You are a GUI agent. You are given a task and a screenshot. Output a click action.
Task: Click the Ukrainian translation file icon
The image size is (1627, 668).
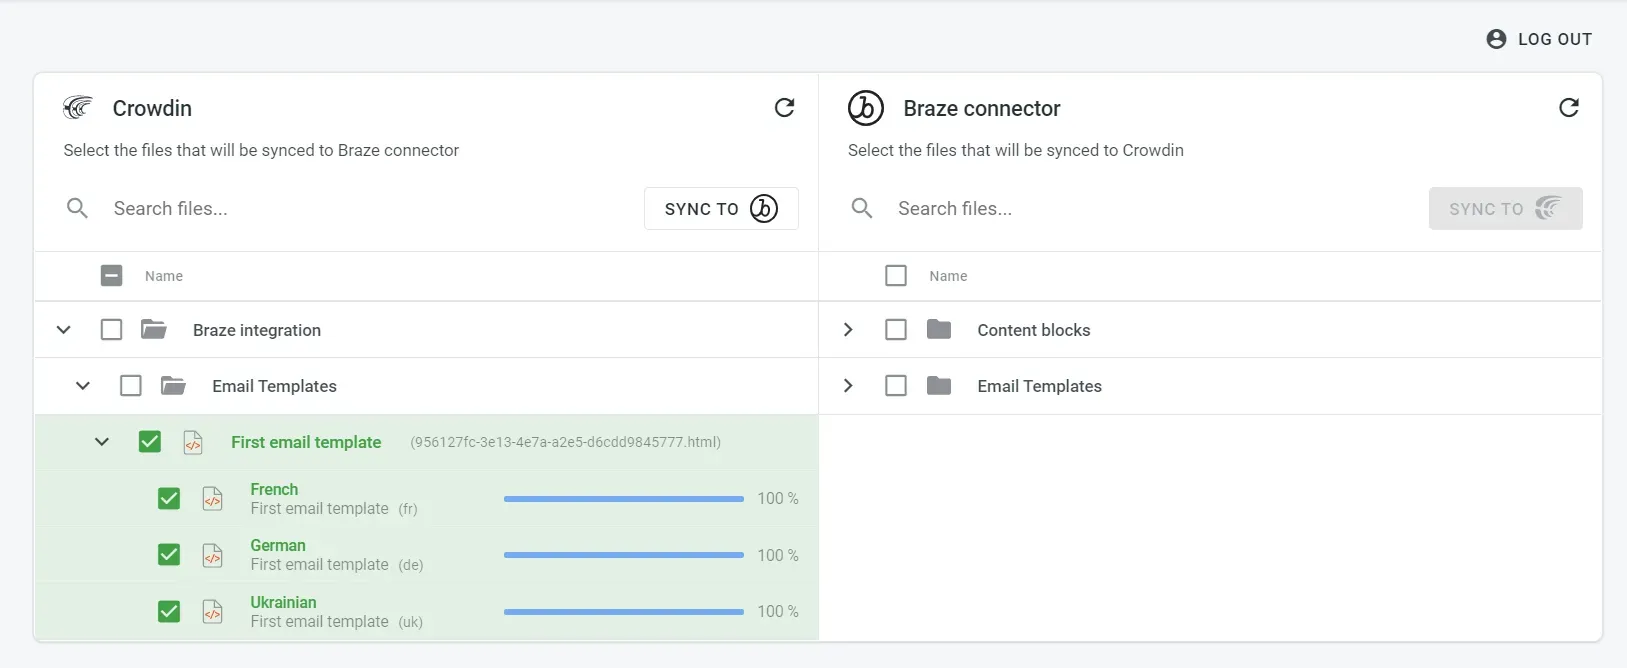point(212,611)
